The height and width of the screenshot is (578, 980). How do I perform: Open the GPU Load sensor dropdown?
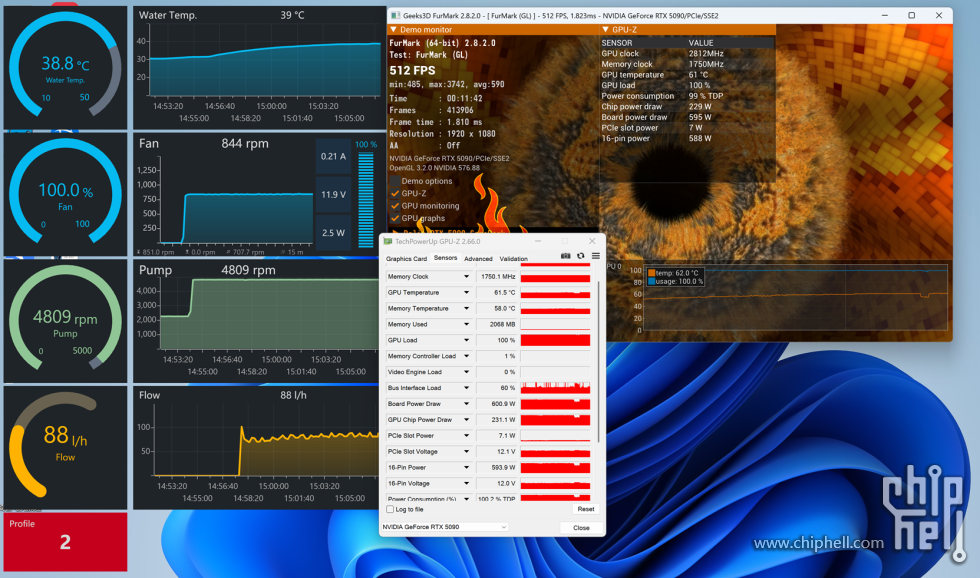466,340
